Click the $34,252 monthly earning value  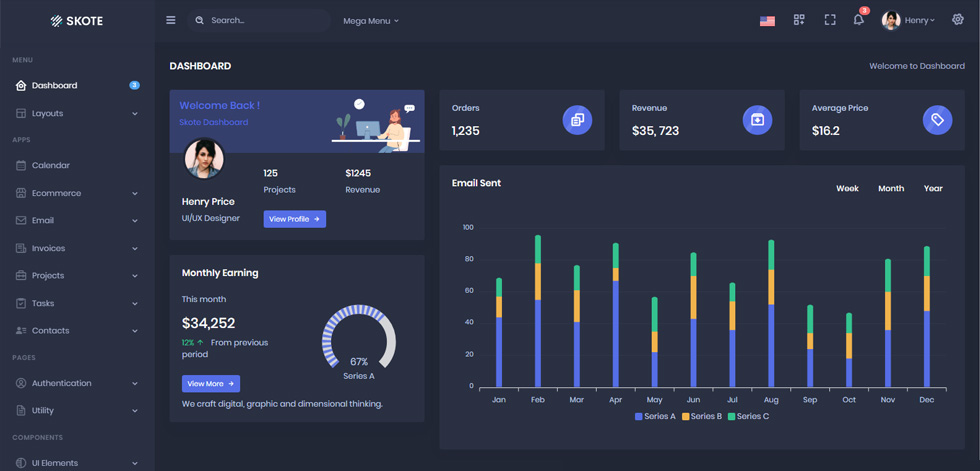[208, 323]
